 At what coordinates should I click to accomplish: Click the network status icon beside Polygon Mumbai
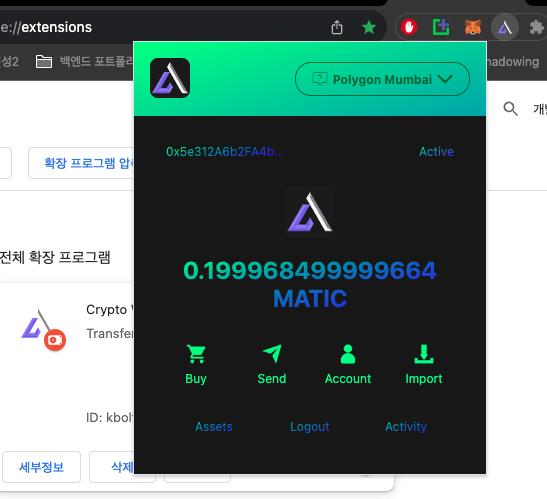[x=319, y=79]
